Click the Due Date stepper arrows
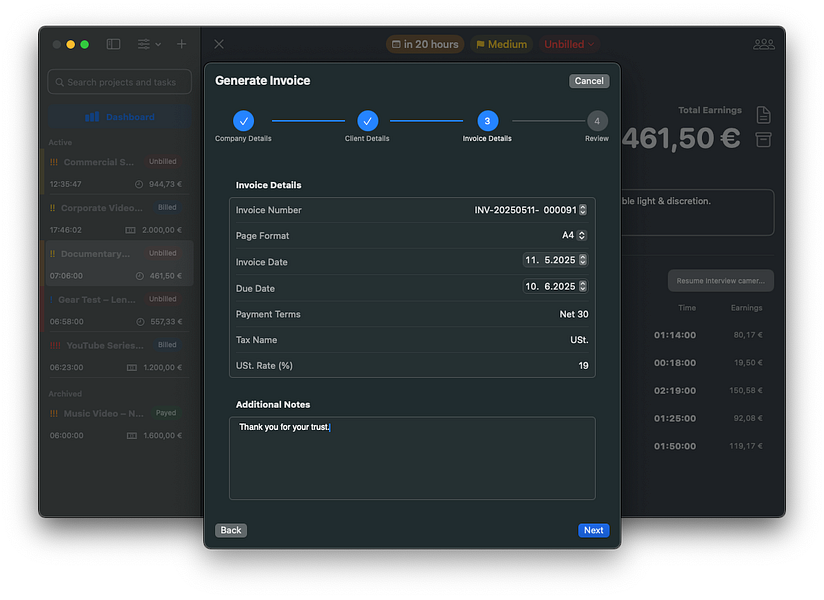This screenshot has height=600, width=824. [x=583, y=286]
